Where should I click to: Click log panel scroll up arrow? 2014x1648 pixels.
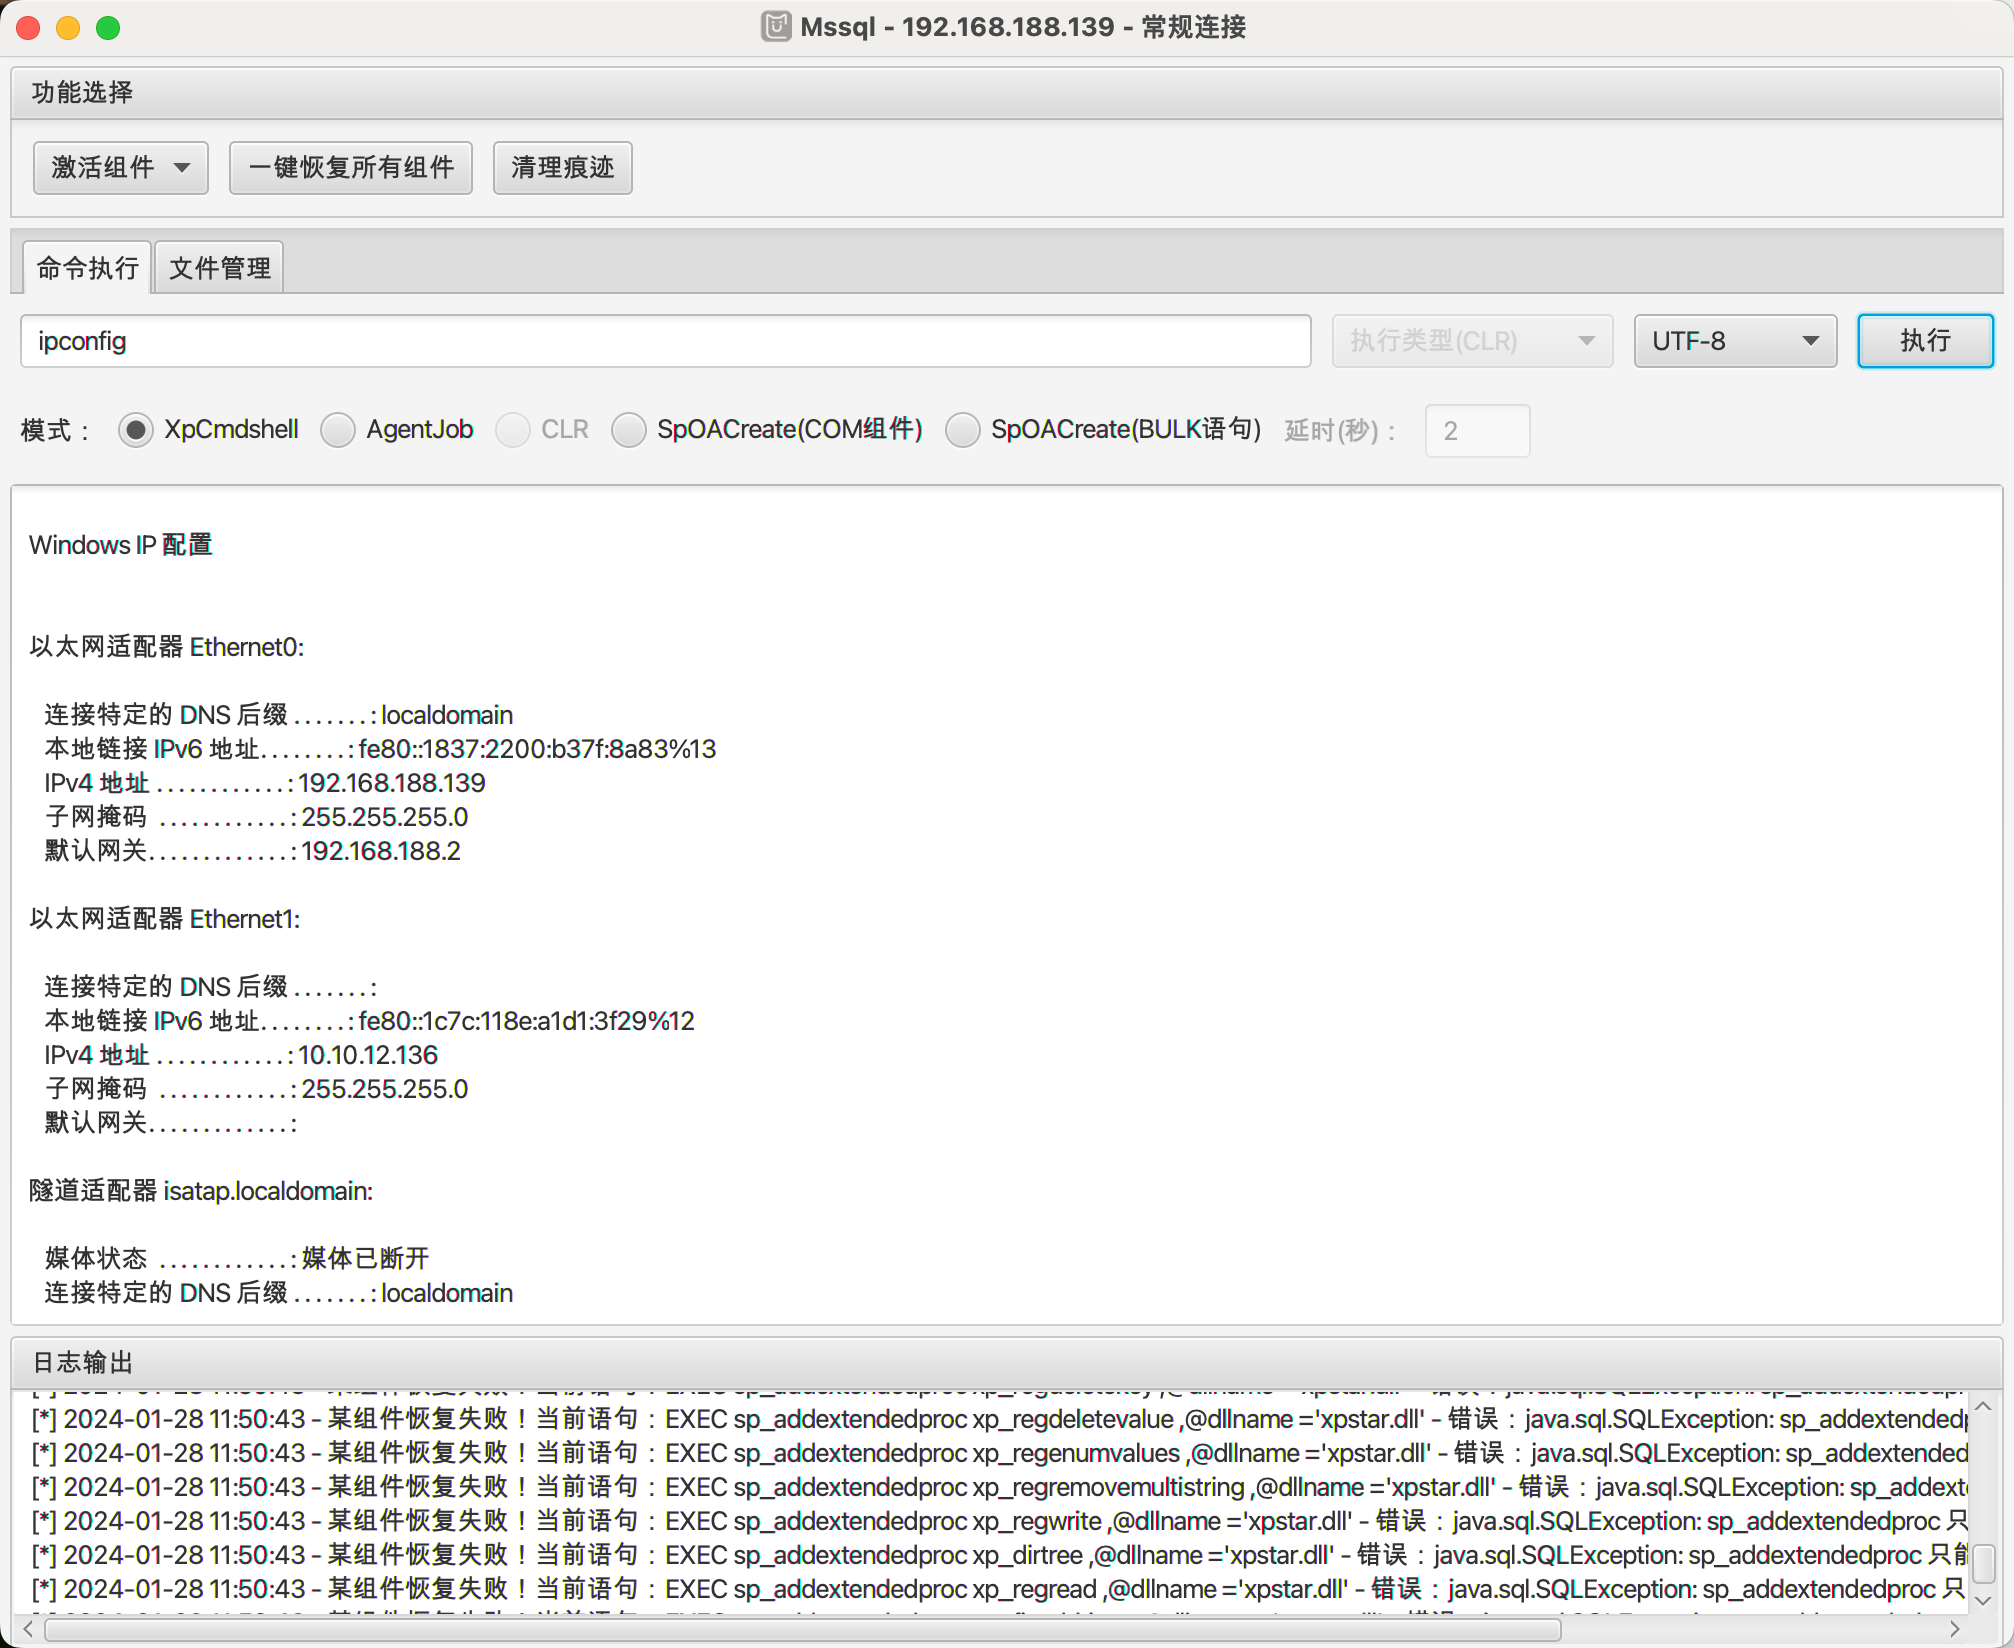click(x=1984, y=1407)
